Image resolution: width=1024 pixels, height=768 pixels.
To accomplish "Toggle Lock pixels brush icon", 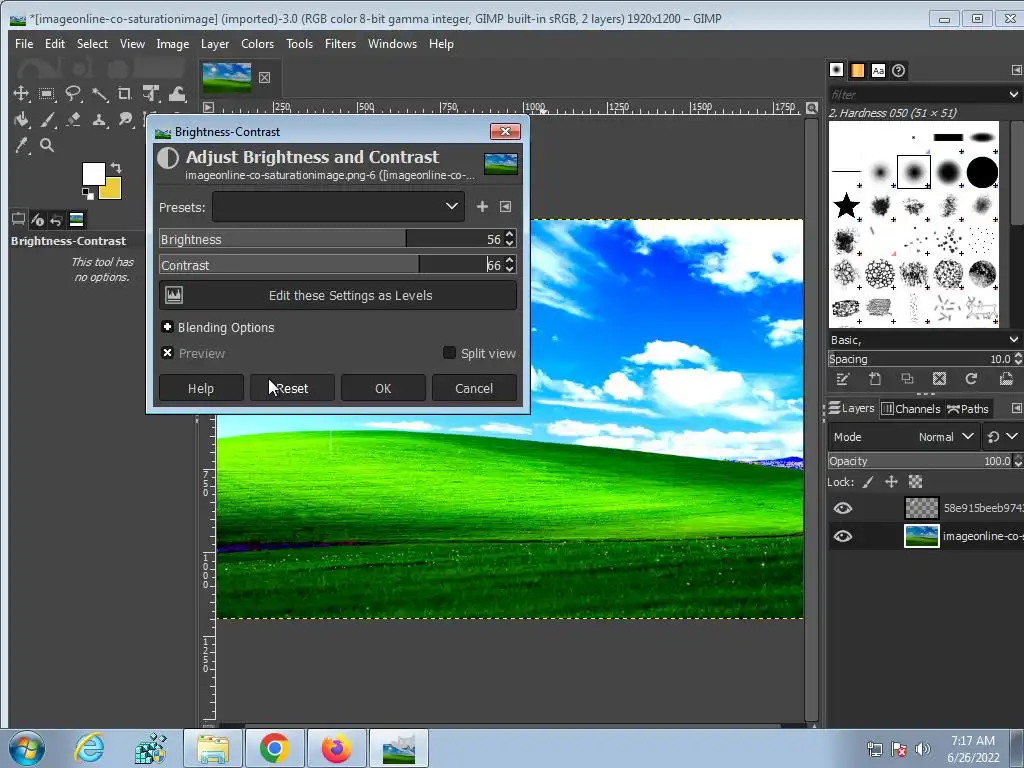I will [868, 482].
